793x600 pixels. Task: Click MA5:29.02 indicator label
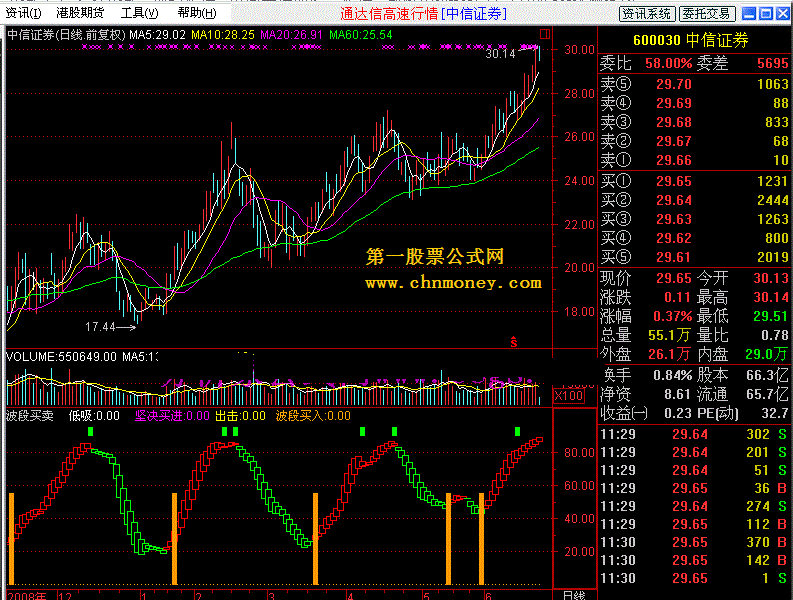[x=157, y=35]
